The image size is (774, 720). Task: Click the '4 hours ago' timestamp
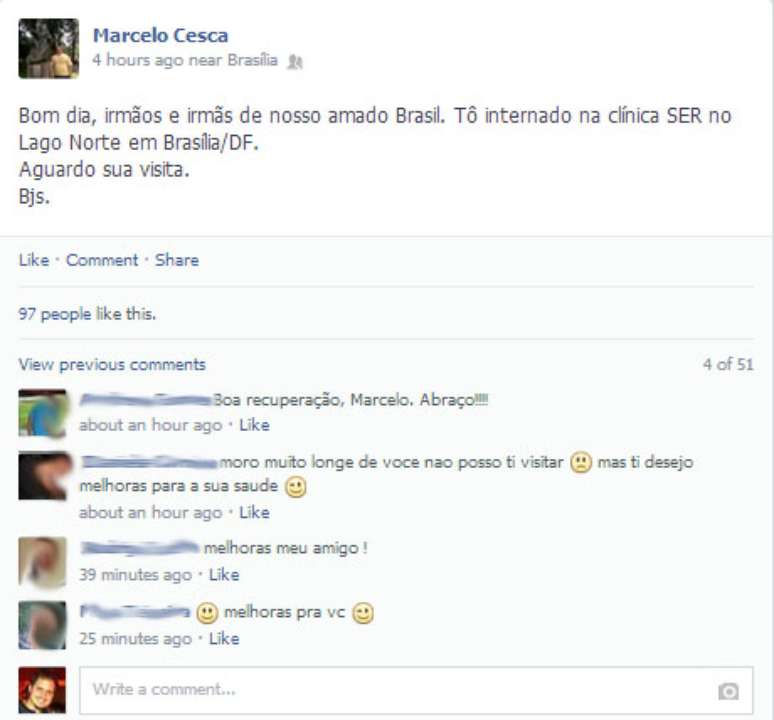click(x=135, y=60)
